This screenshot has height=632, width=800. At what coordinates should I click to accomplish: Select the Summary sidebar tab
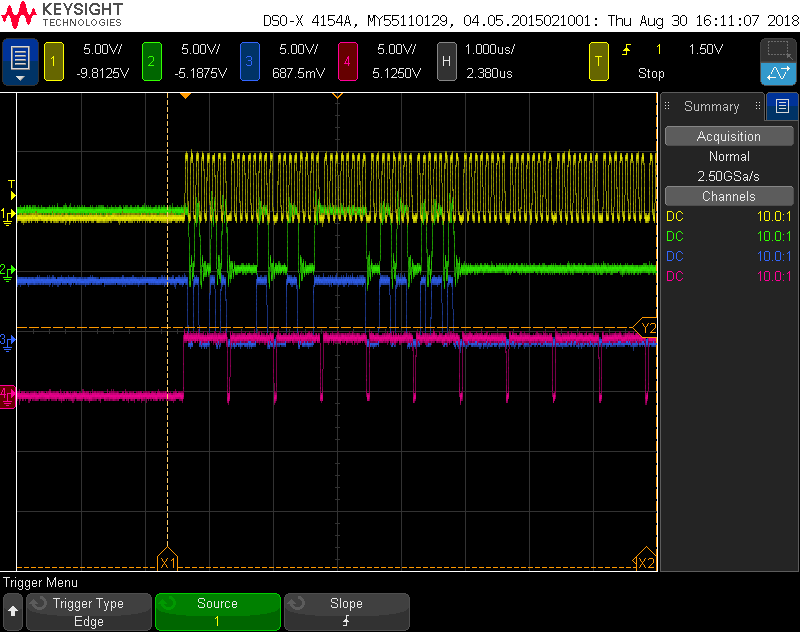712,106
